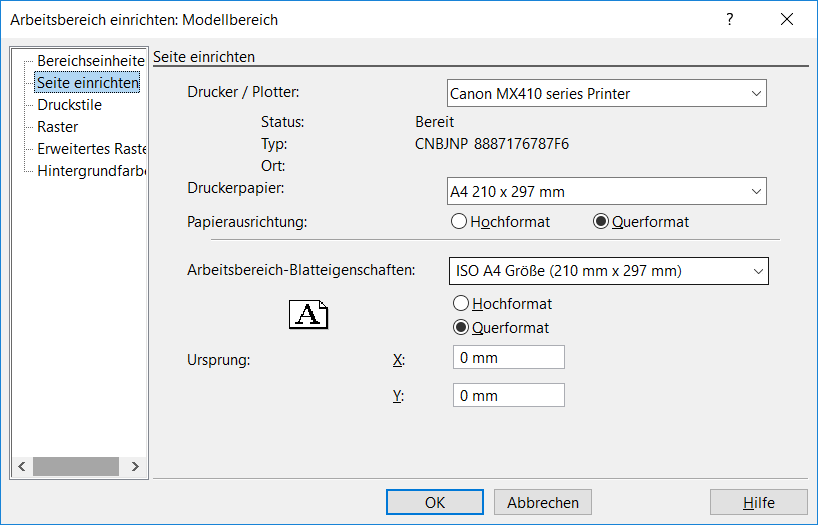The height and width of the screenshot is (525, 818).
Task: Select Raster in the sidebar tree
Action: point(57,127)
